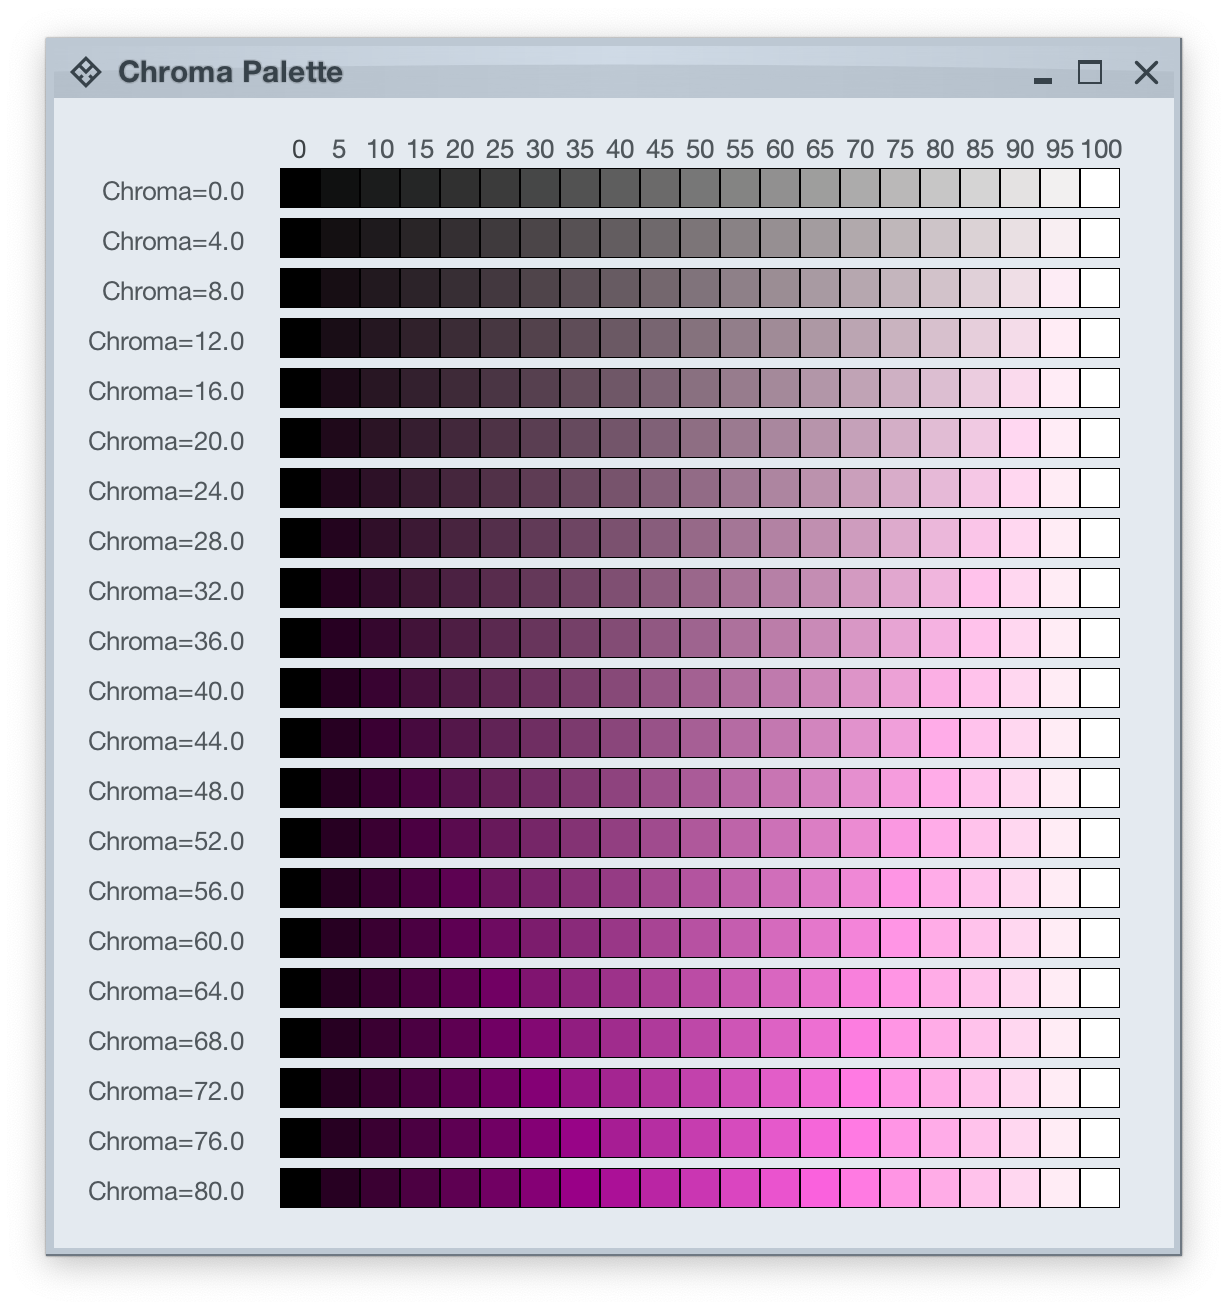Click the Chroma=76.0 swatch at lightness 65
Screen dimensions: 1228x1310
click(820, 1138)
